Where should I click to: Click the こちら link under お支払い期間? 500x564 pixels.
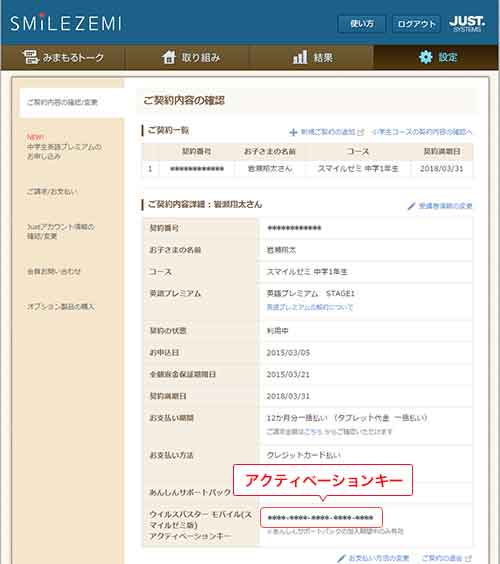pos(313,432)
